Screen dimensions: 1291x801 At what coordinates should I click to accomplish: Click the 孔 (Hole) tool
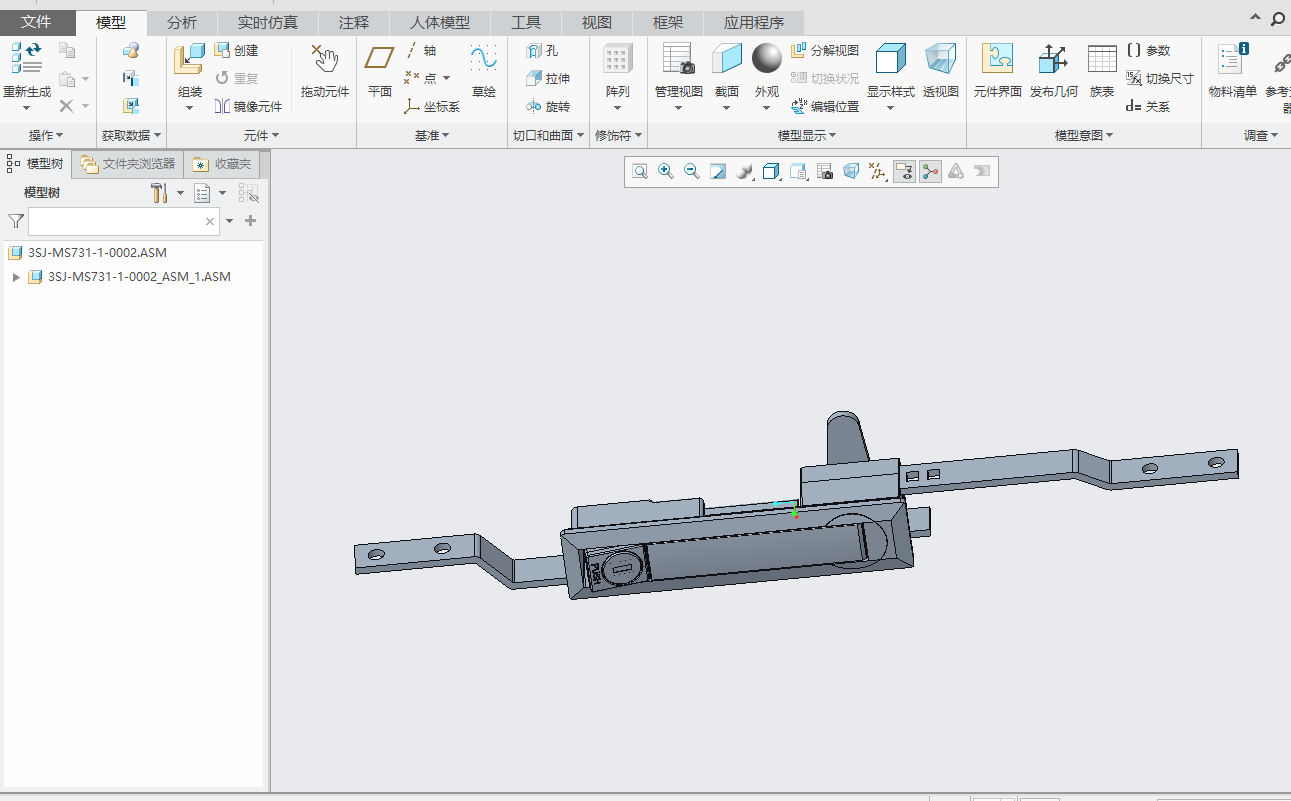tap(543, 51)
